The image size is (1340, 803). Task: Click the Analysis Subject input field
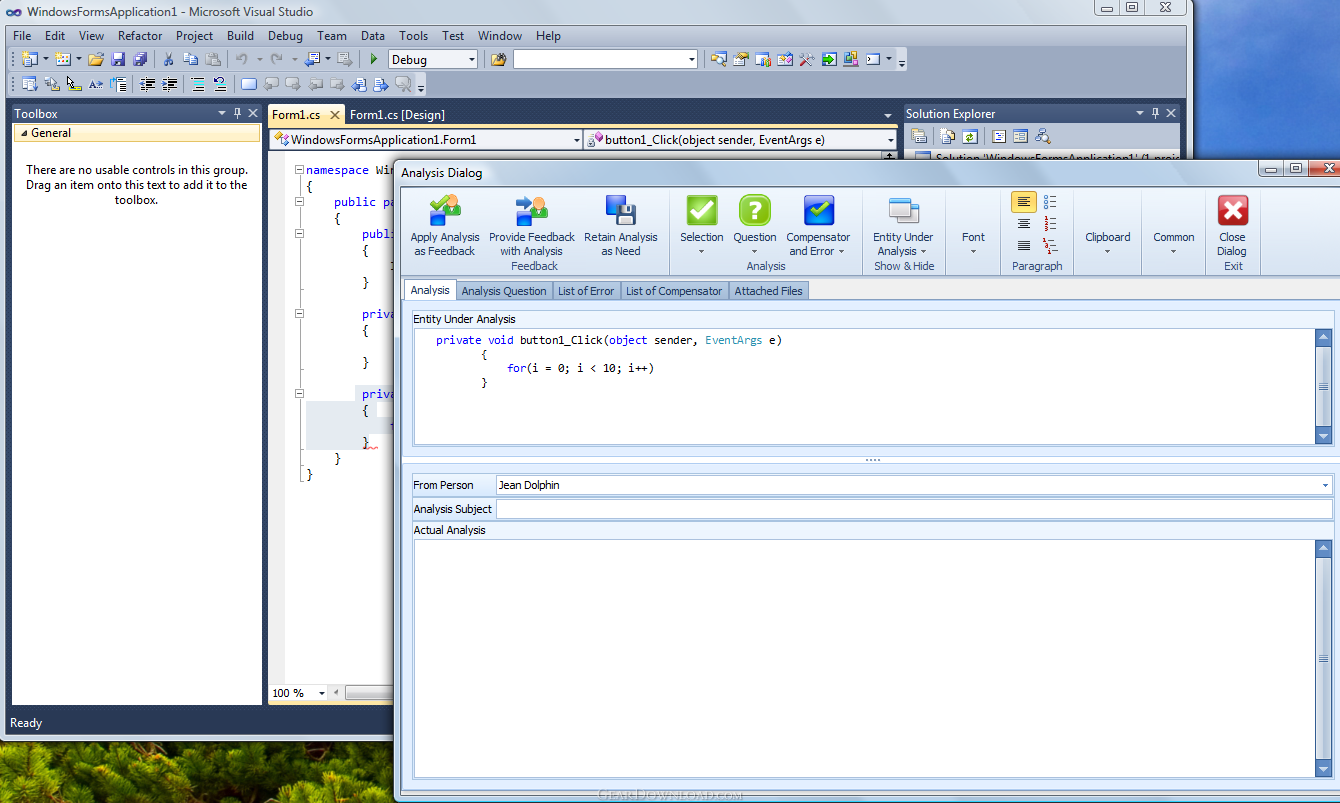tap(914, 509)
